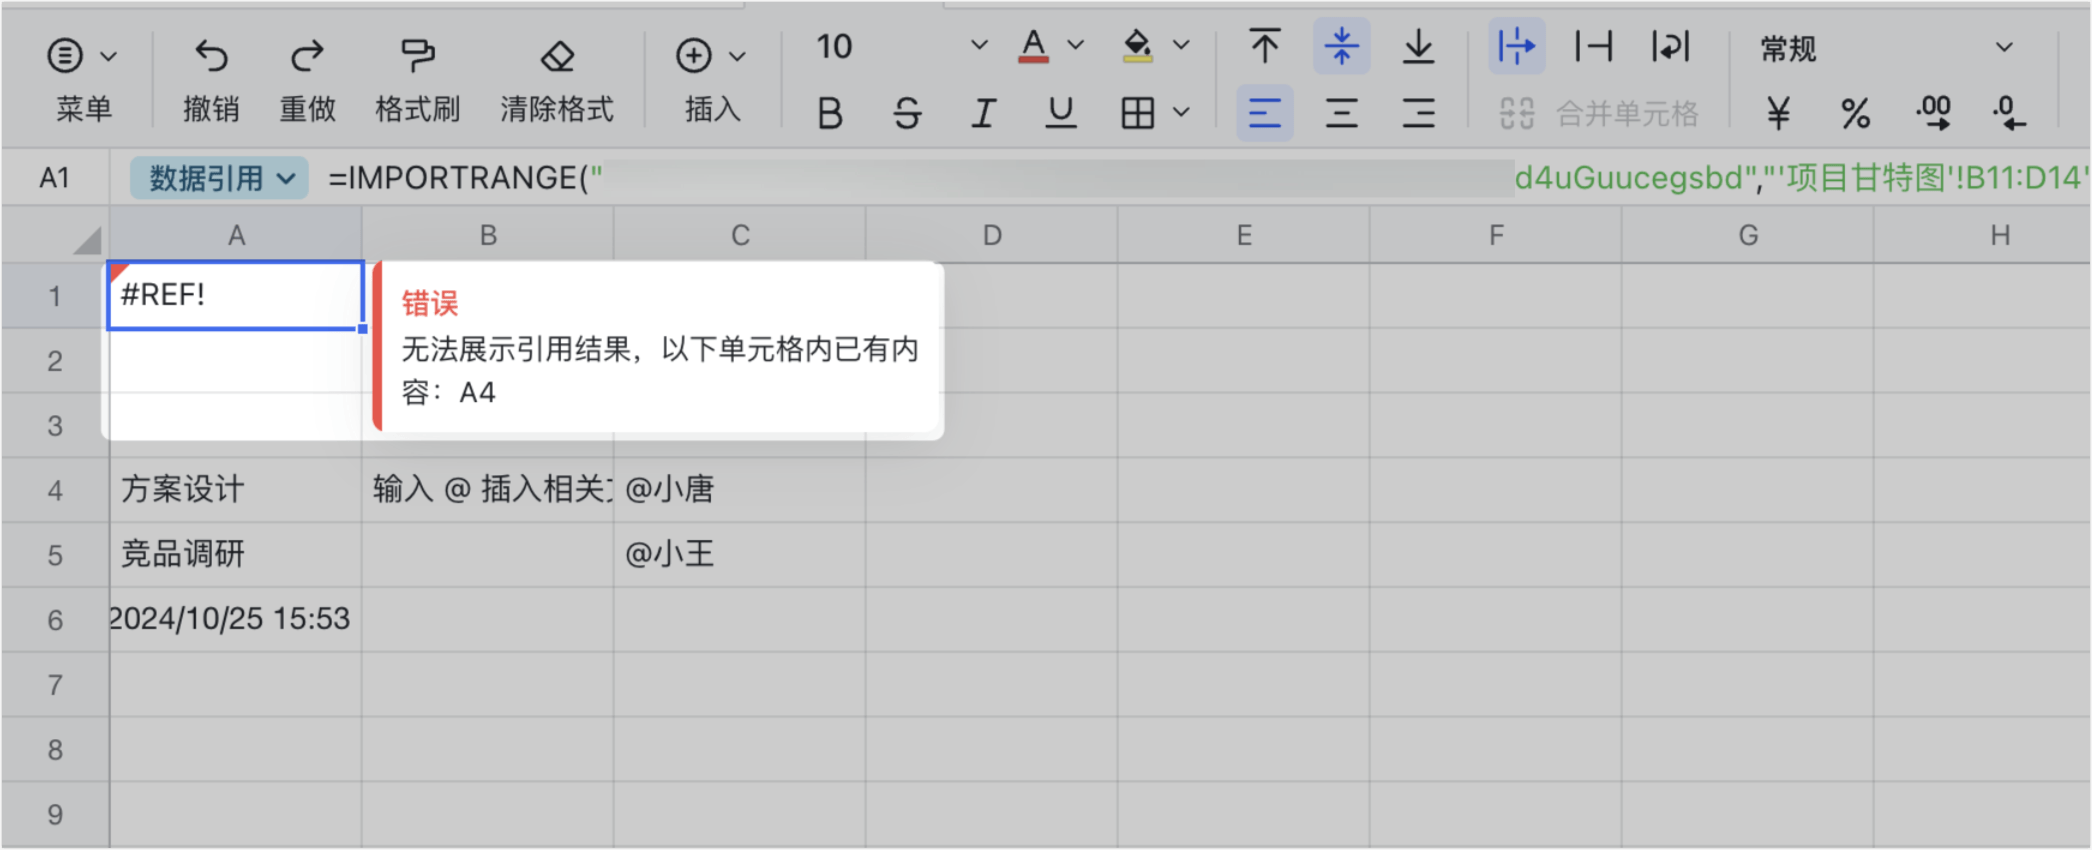The image size is (2092, 850).
Task: Click the top vertical align icon
Action: 1264,47
